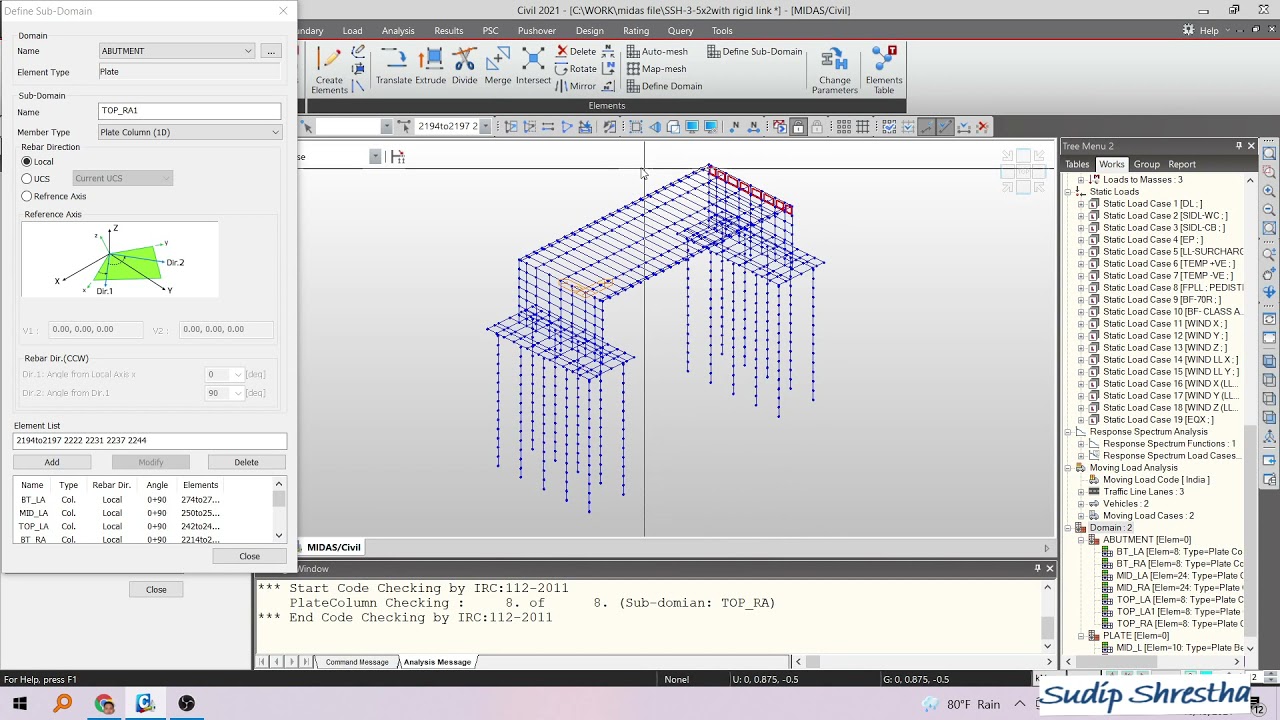Open the Results ribbon tab
Viewport: 1280px width, 720px height.
point(449,31)
